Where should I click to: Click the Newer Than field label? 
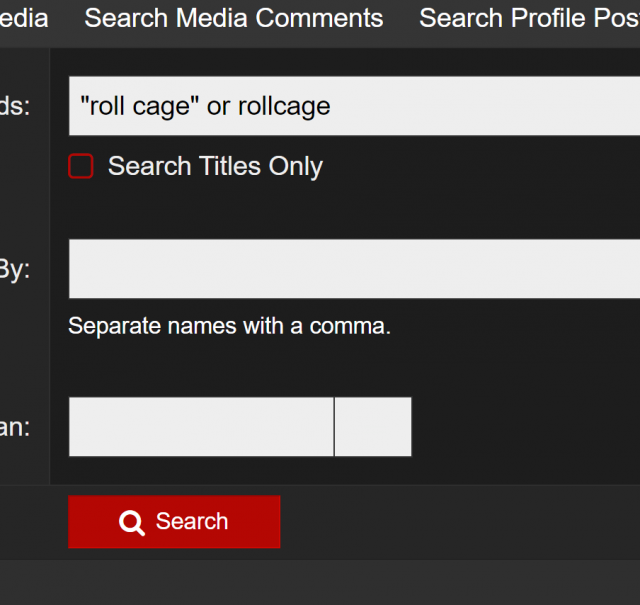15,427
